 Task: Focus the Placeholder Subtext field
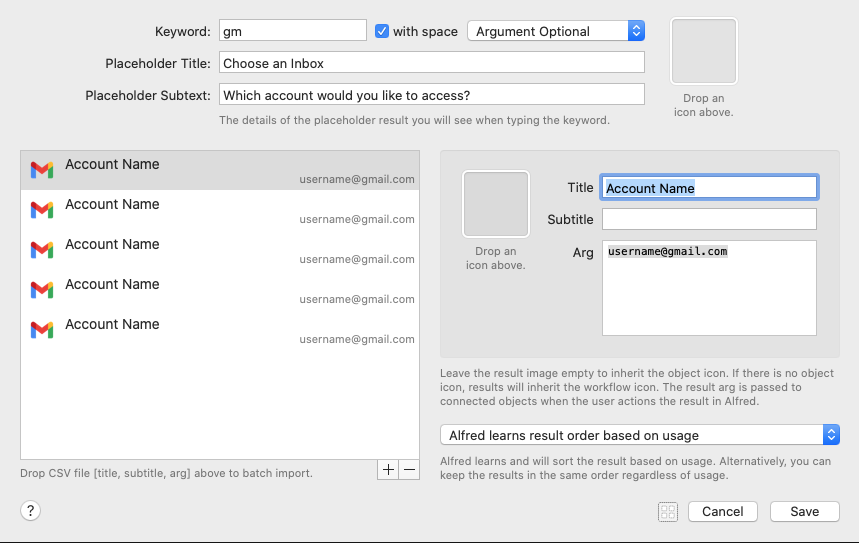(x=431, y=95)
